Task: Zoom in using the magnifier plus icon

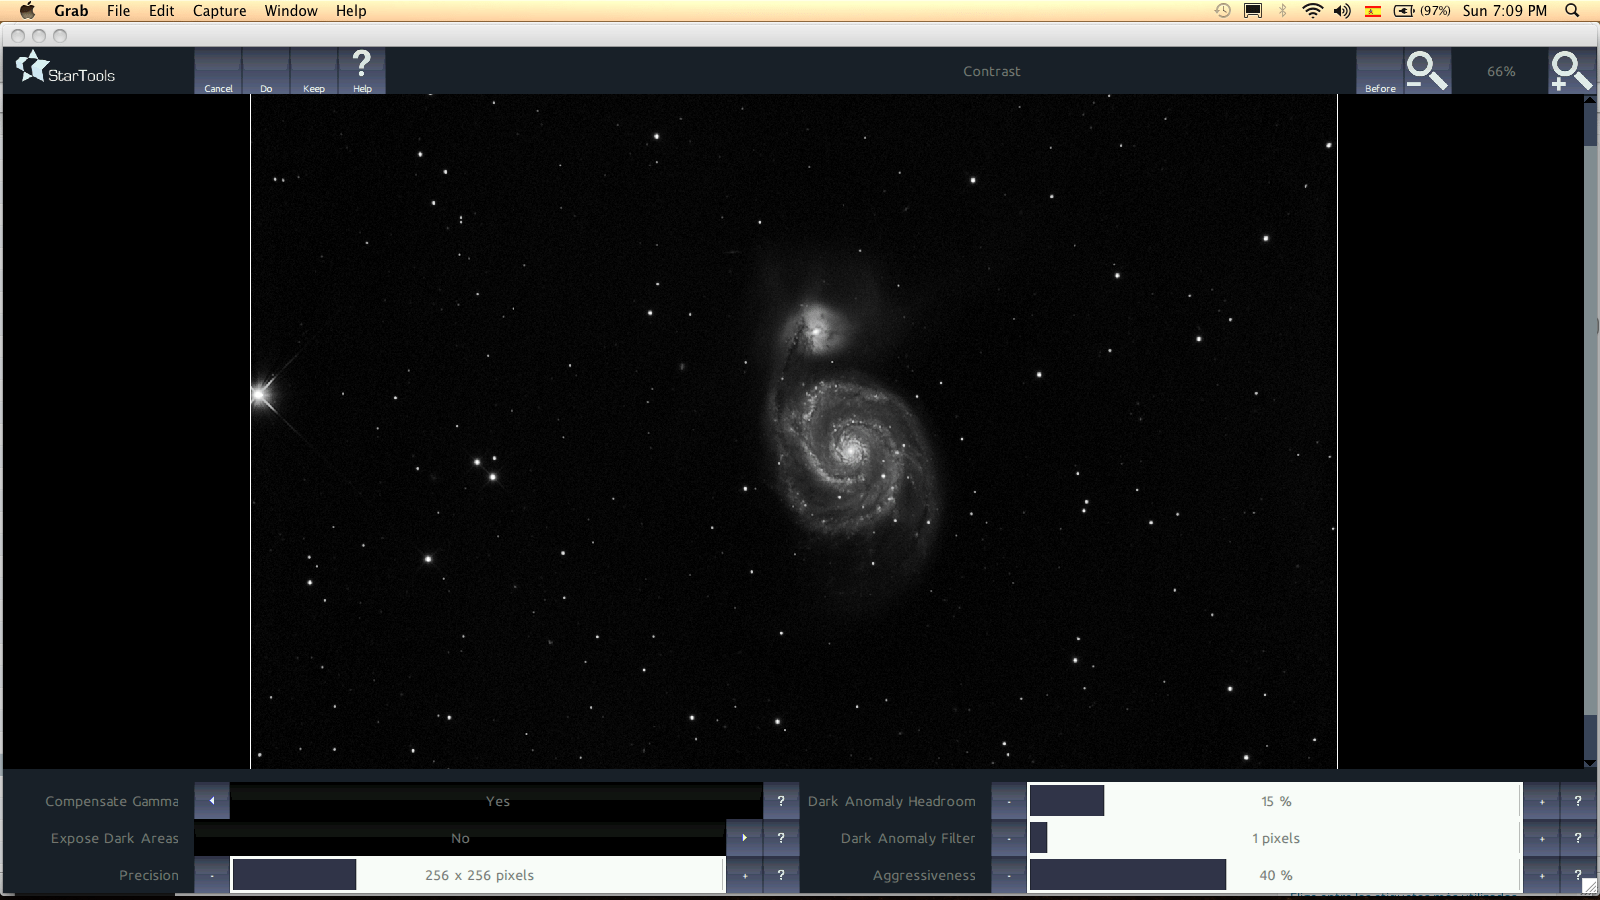Action: (x=1570, y=71)
